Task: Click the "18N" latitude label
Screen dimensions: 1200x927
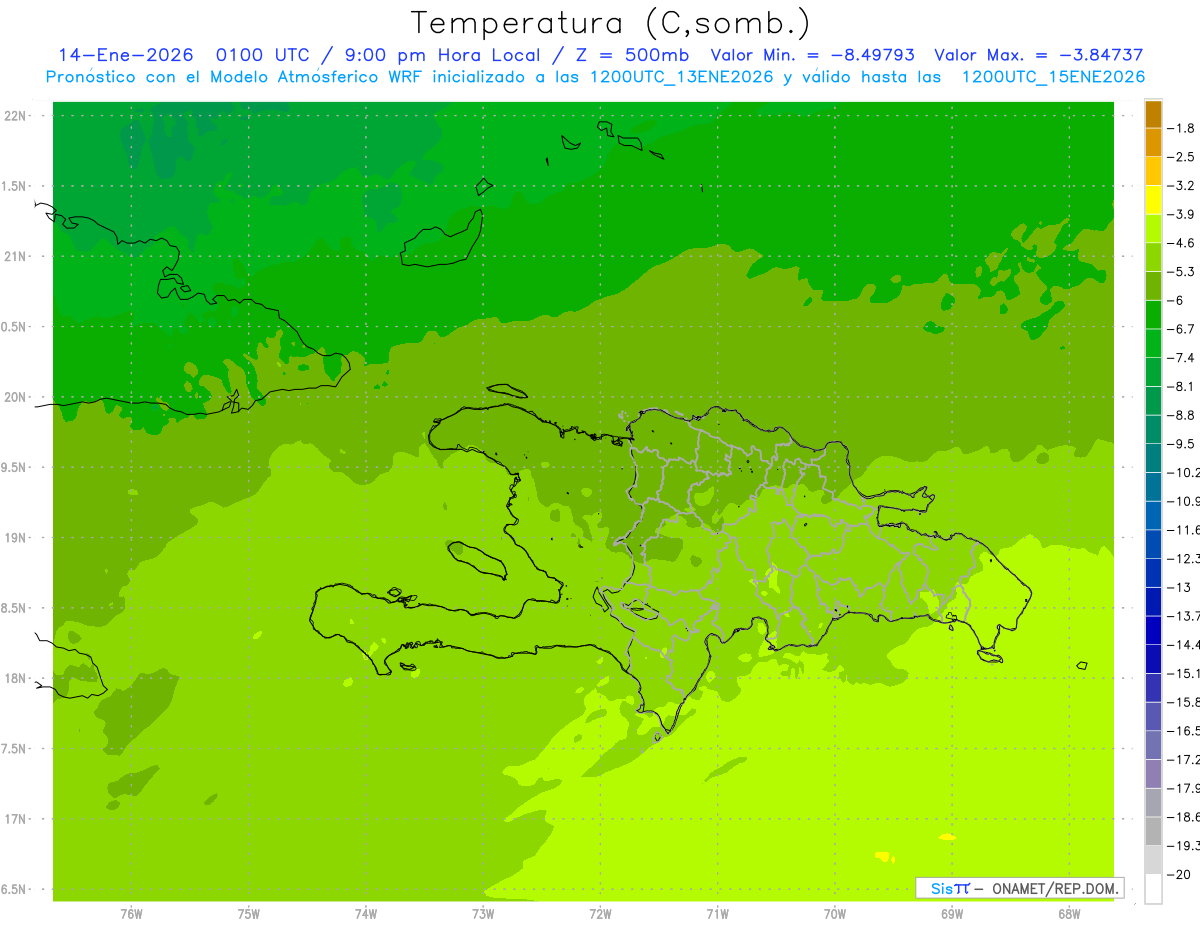Action: (x=16, y=679)
